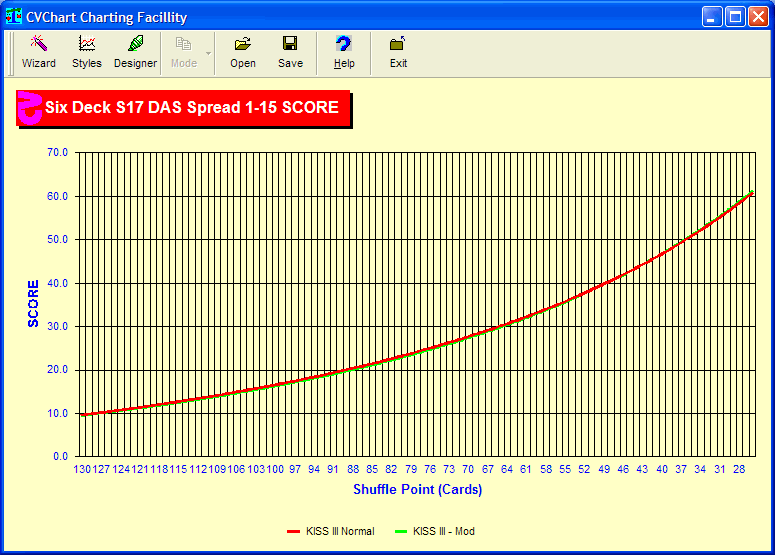Viewport: 775px width, 555px height.
Task: Select the Shuffle Point (Cards) axis label
Action: point(417,490)
